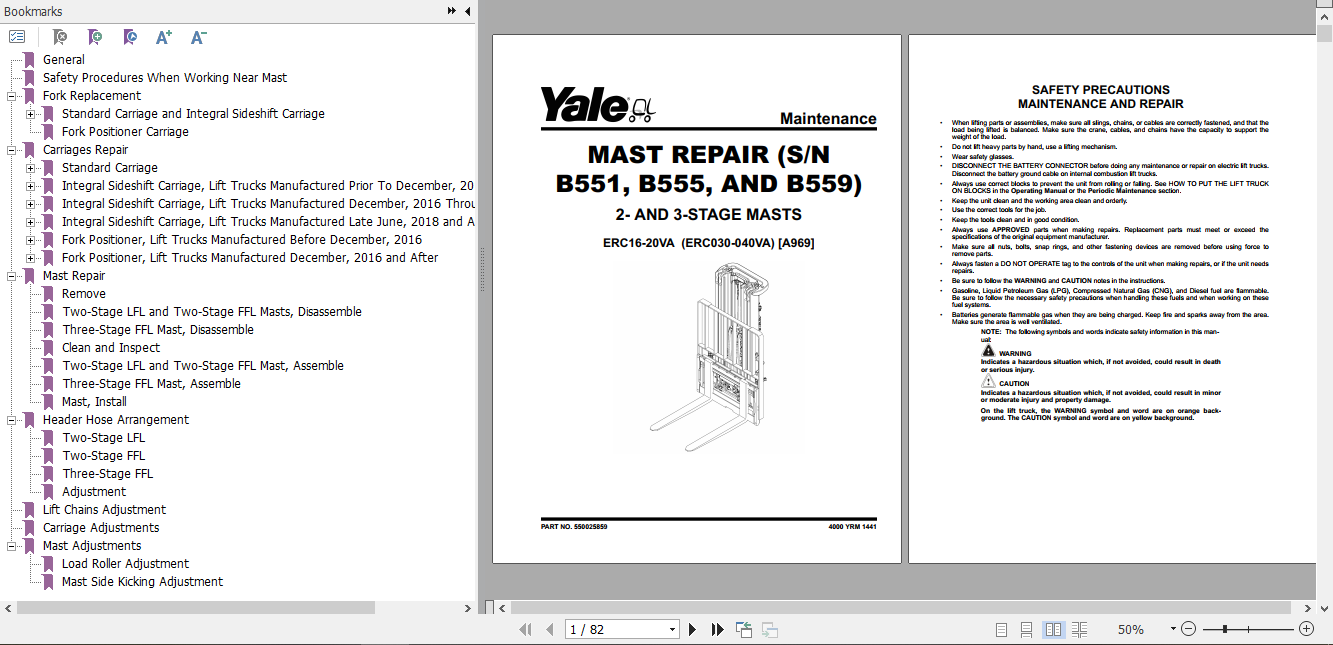Open the bookmarks options menu icon

pyautogui.click(x=17, y=37)
